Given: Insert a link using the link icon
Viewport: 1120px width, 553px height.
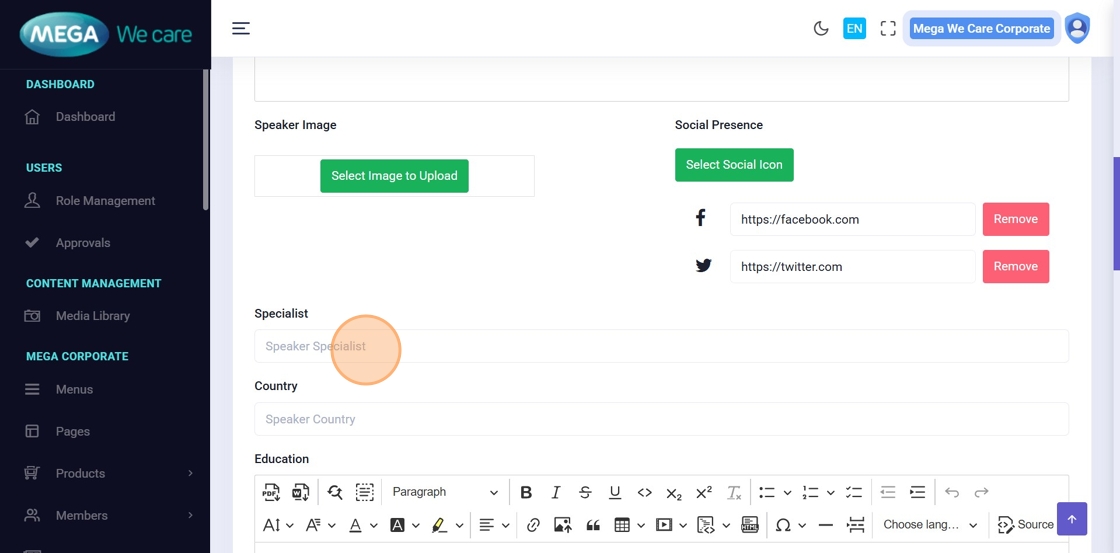Looking at the screenshot, I should 533,525.
